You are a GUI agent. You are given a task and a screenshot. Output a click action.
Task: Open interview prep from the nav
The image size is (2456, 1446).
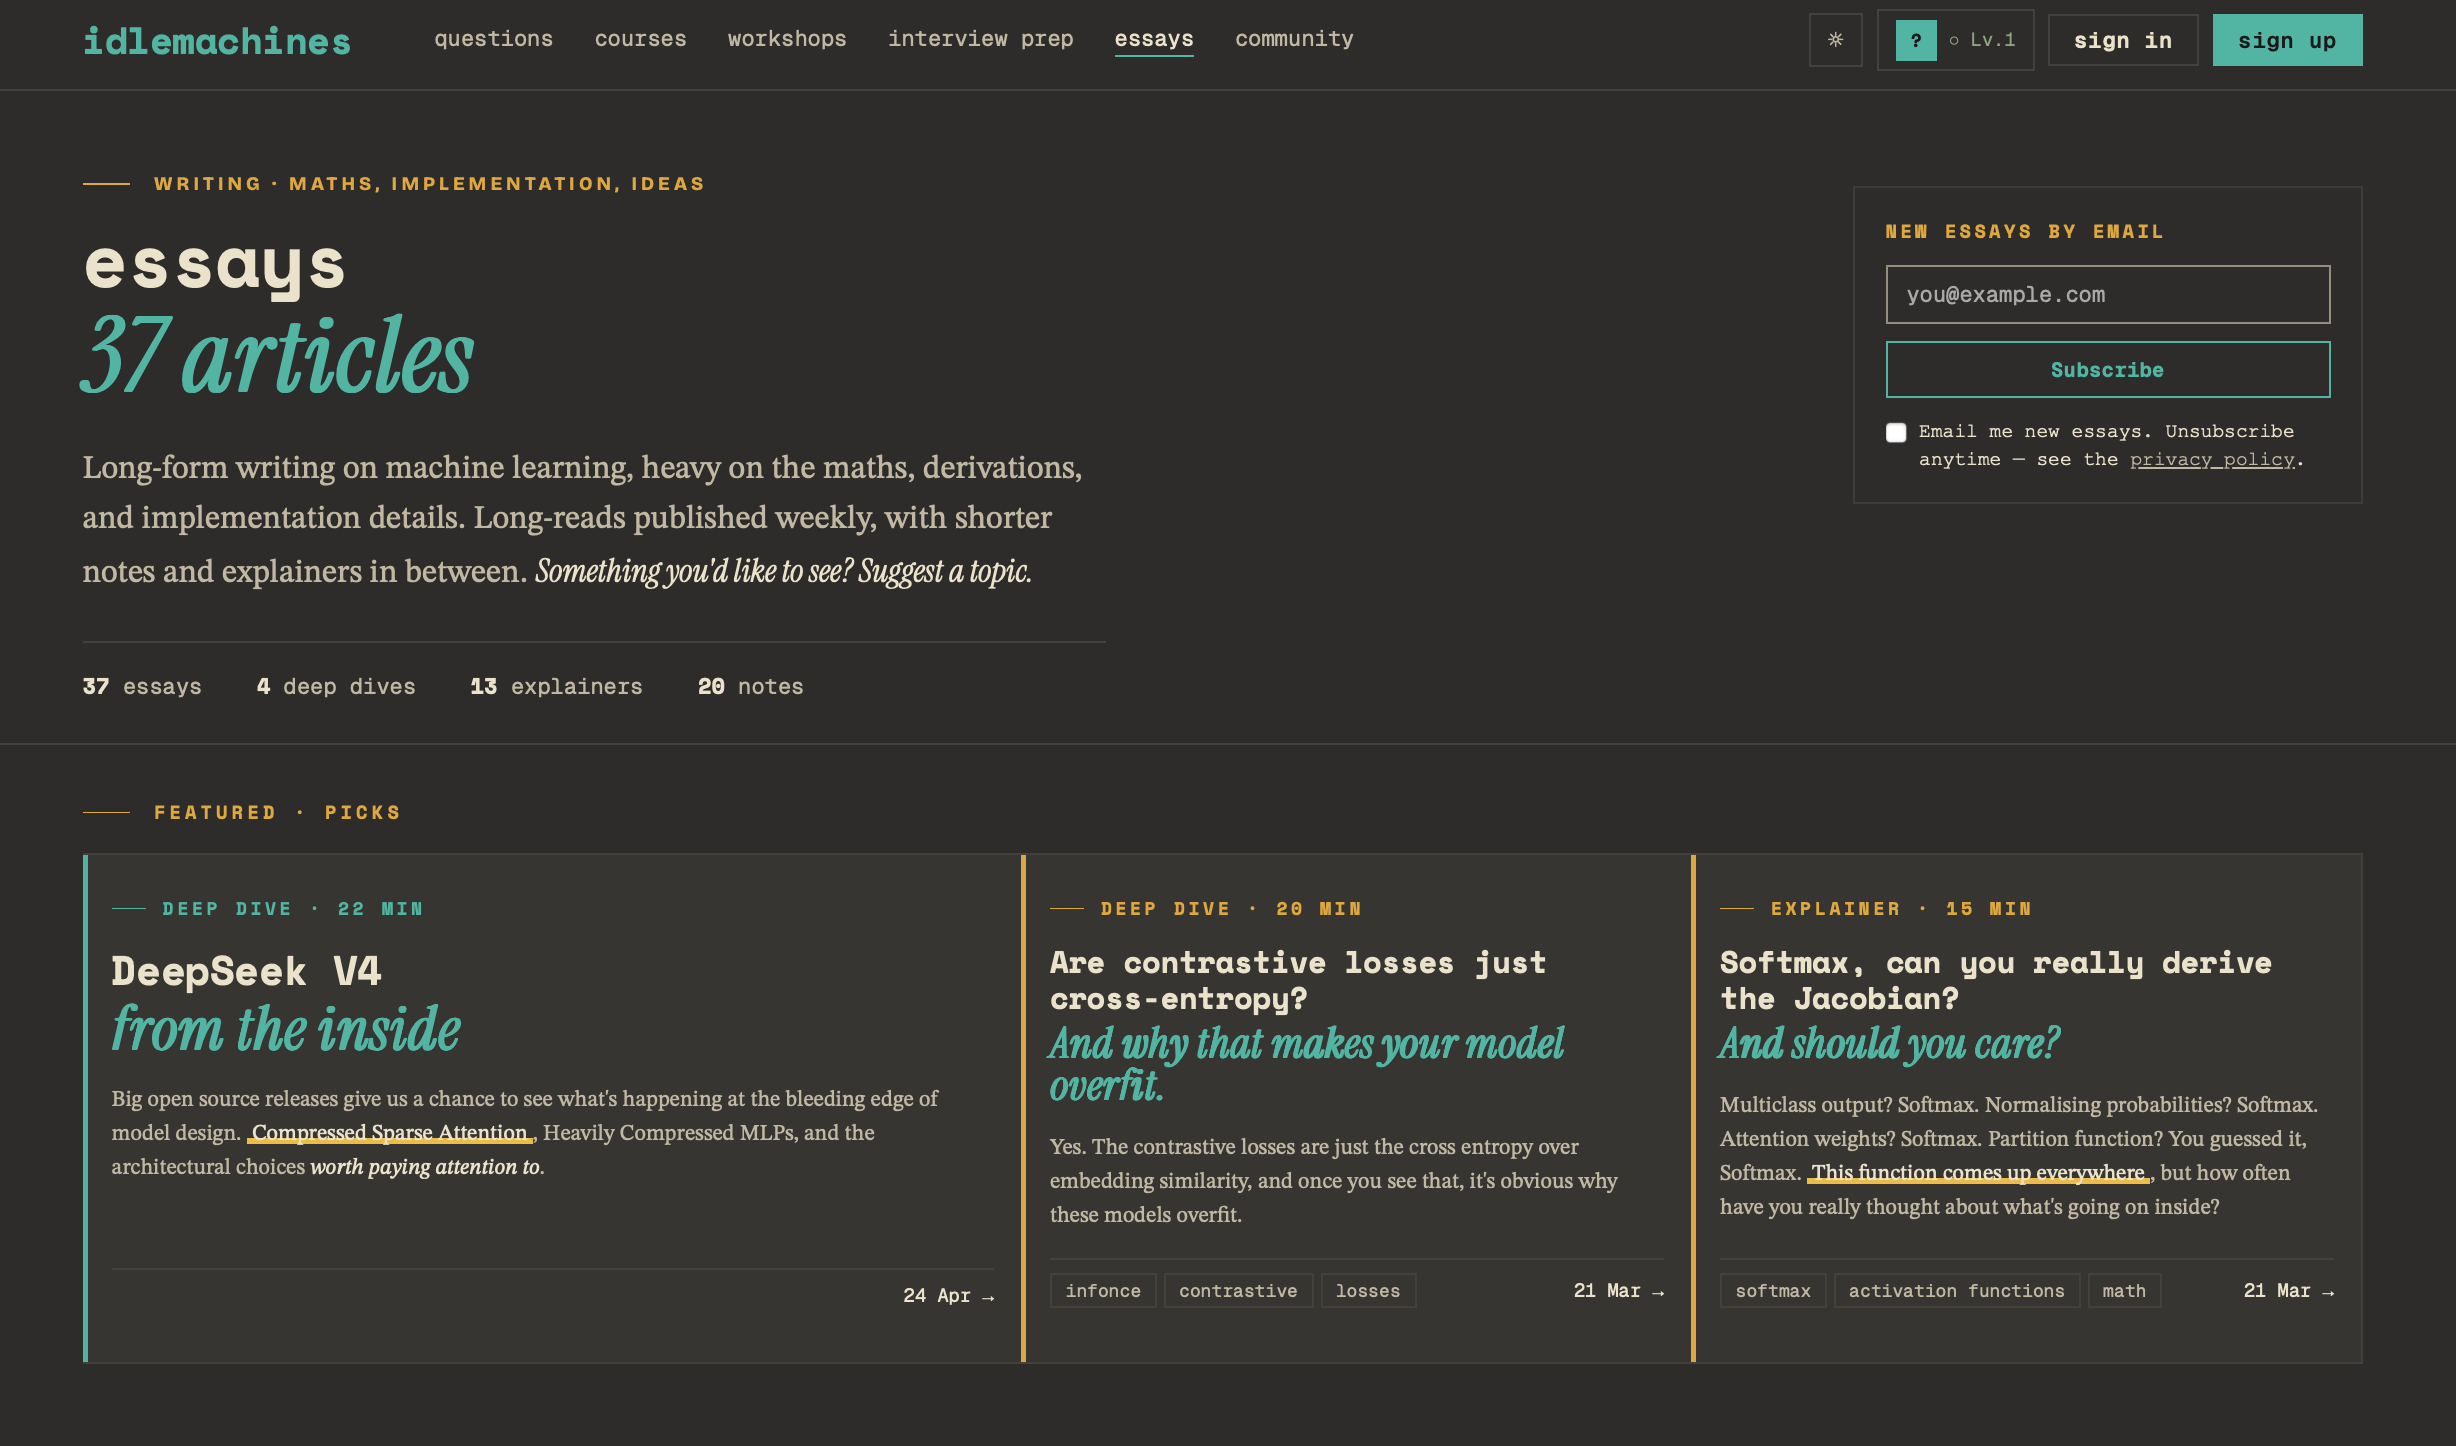tap(980, 39)
